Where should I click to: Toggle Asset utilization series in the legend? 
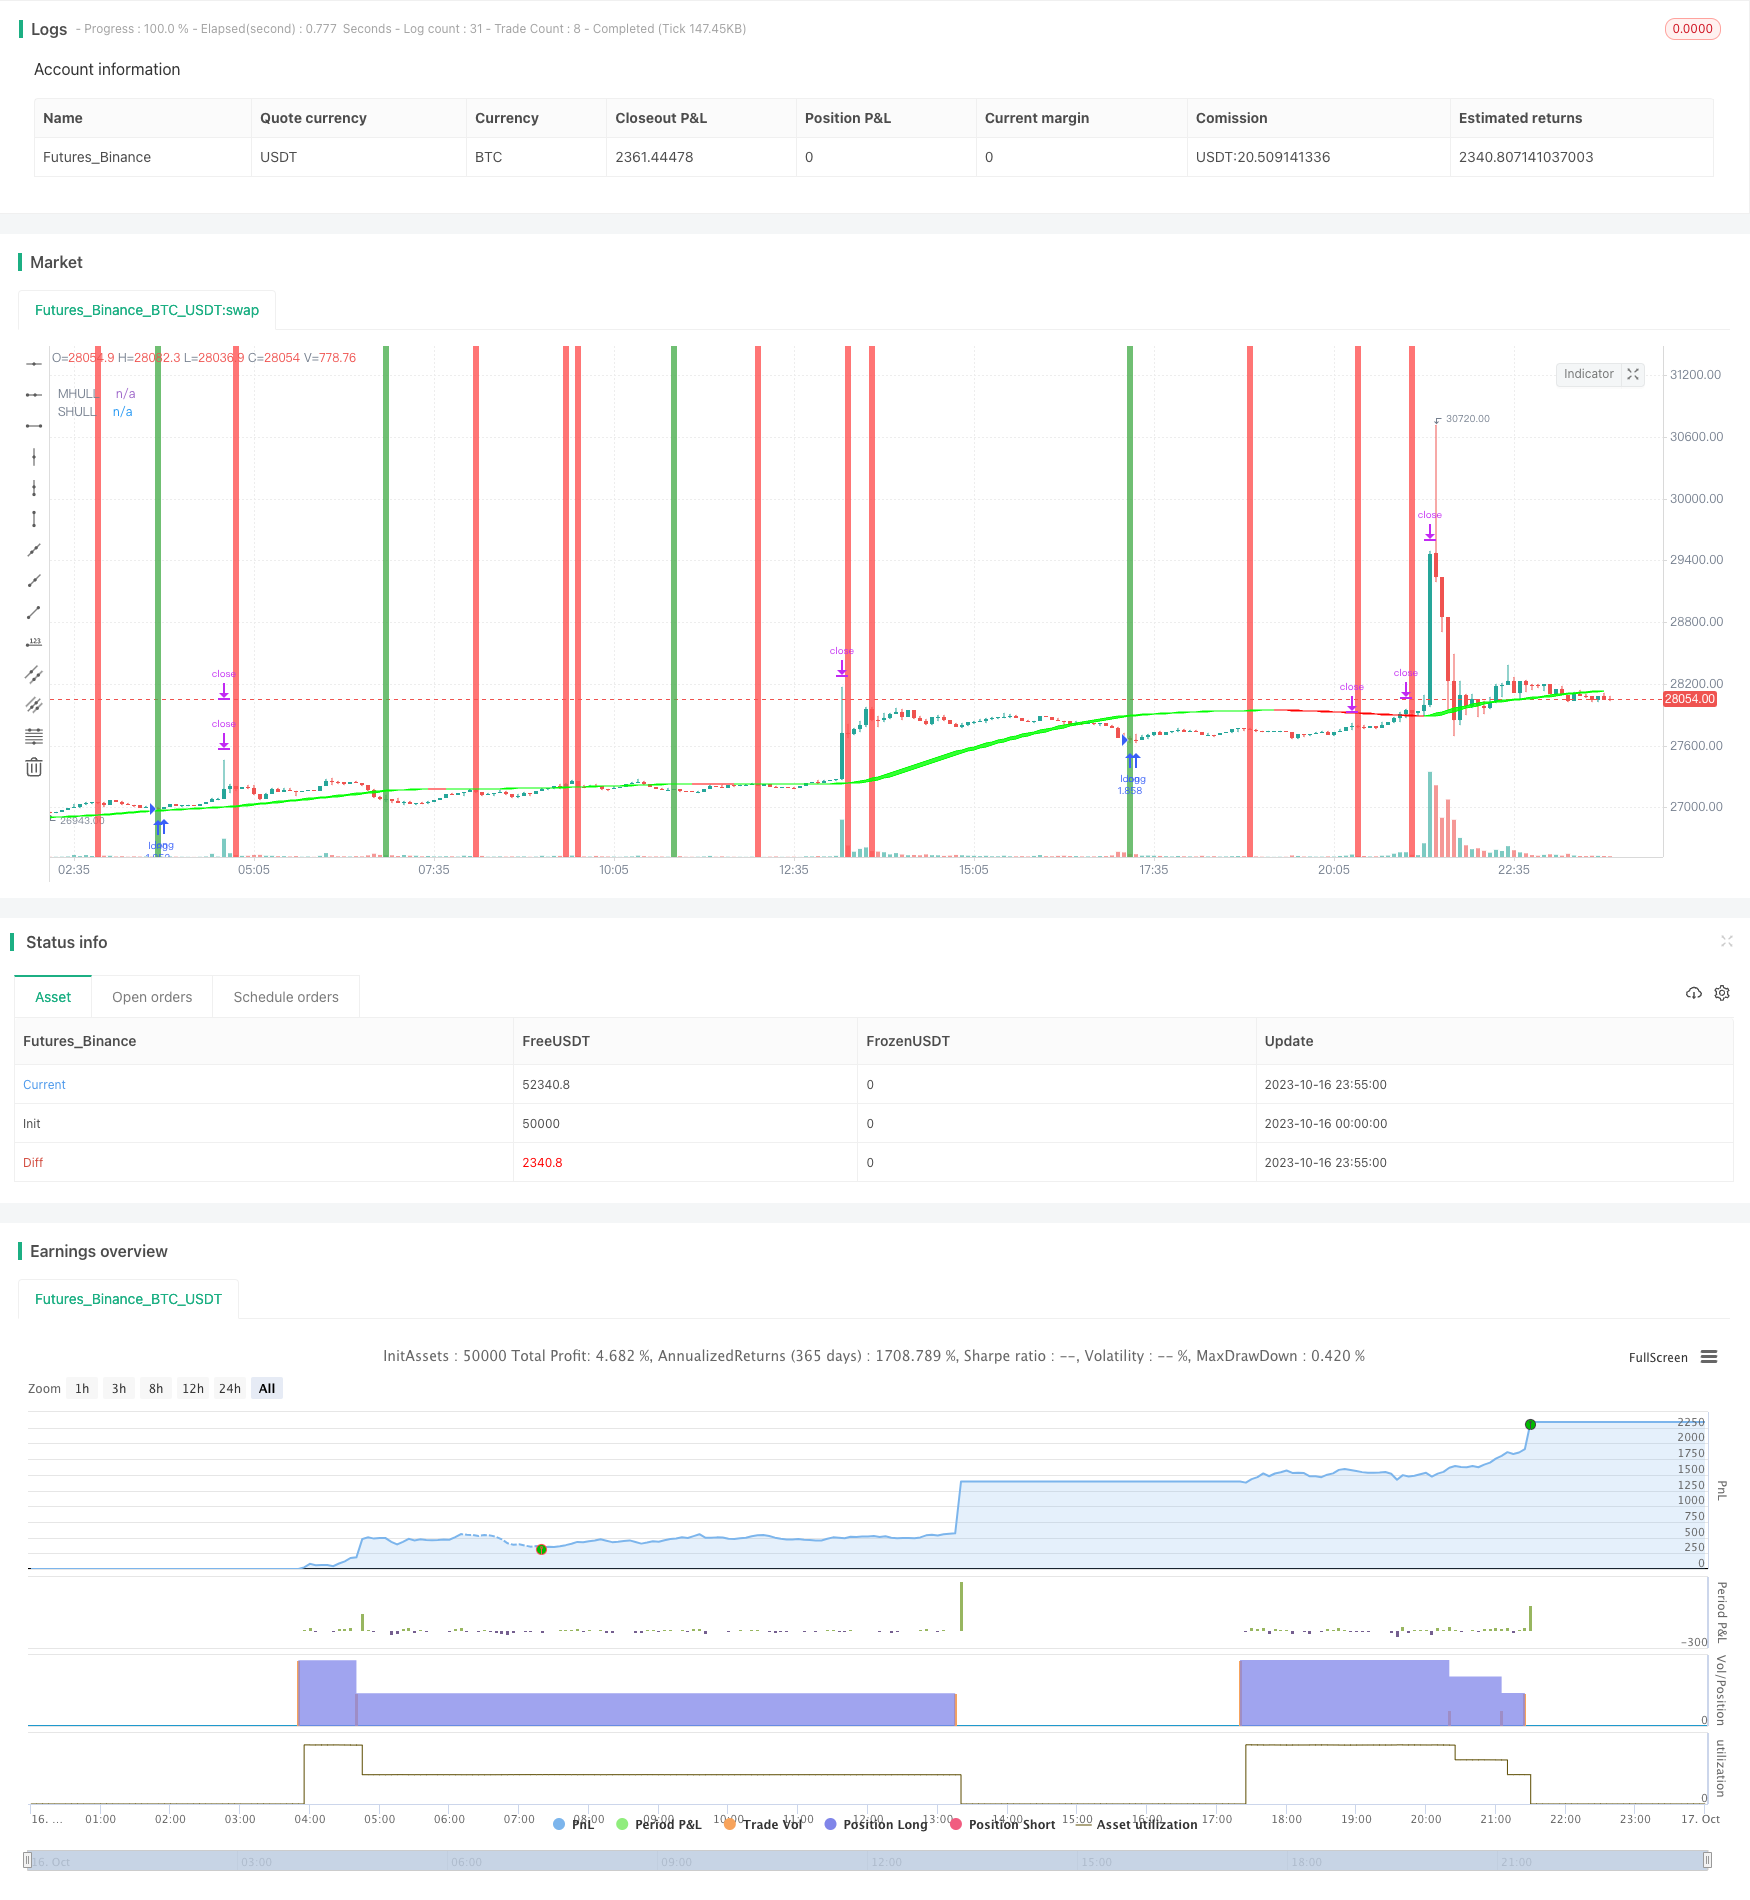pyautogui.click(x=1136, y=1824)
